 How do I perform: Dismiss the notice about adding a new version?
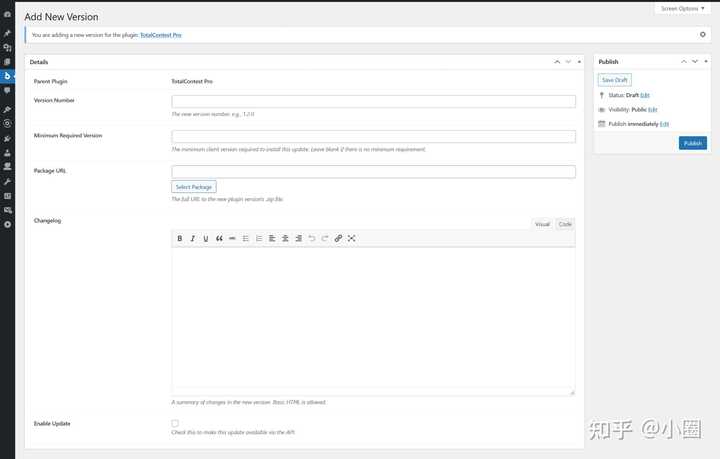coord(702,34)
